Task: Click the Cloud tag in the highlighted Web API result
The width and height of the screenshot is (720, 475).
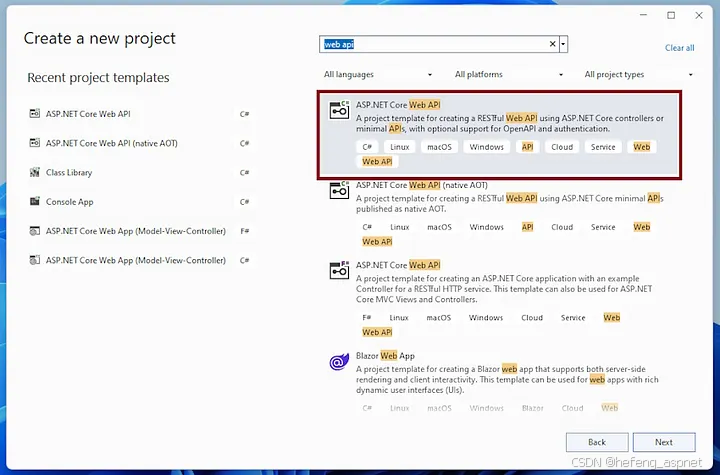Action: click(562, 147)
